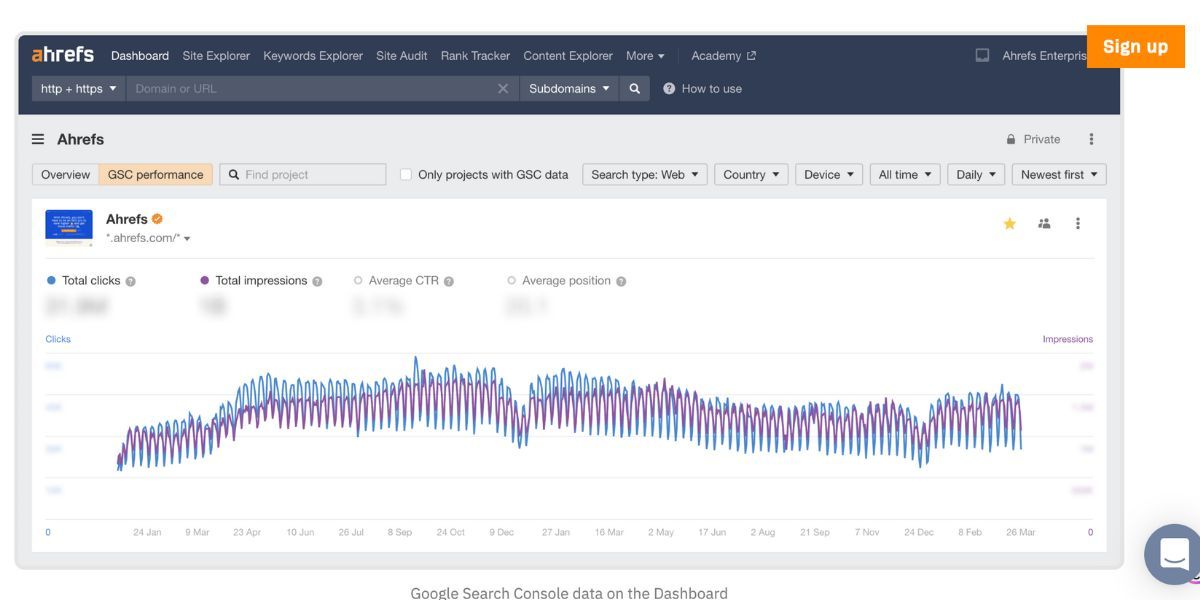Enable "Only projects with GSC data"
Image resolution: width=1200 pixels, height=600 pixels.
(404, 173)
